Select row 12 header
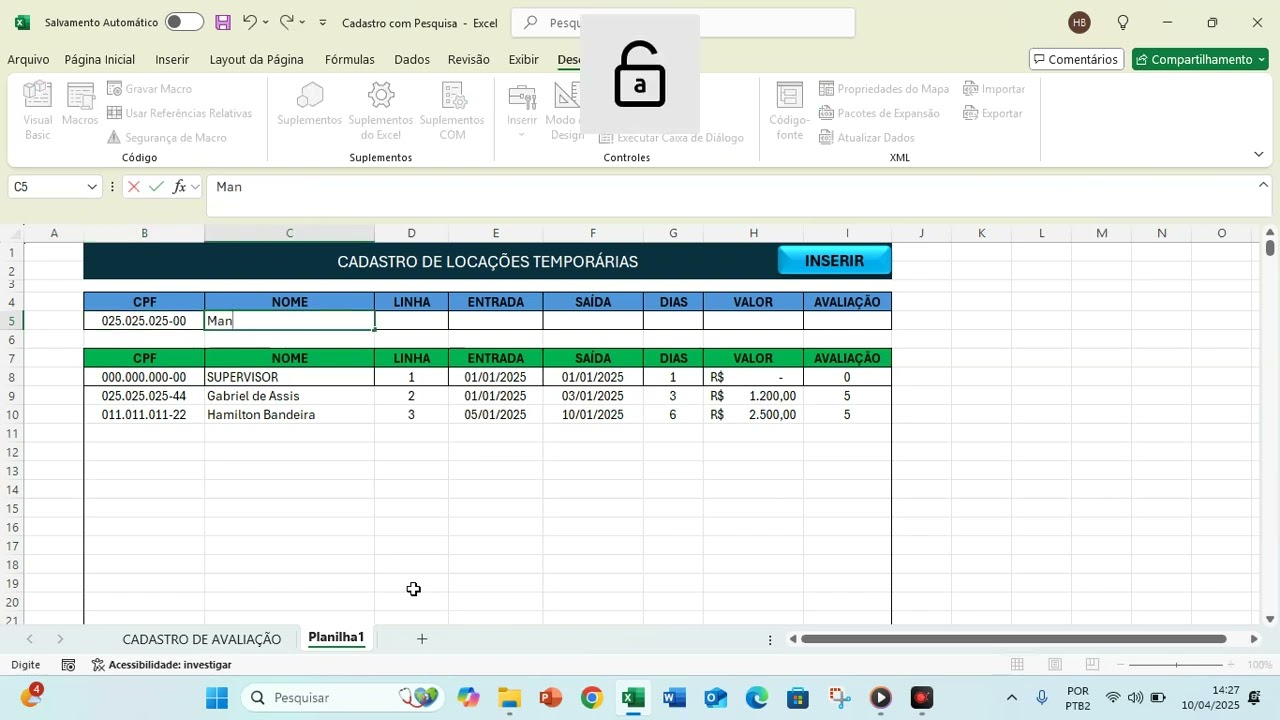This screenshot has width=1280, height=720. pyautogui.click(x=12, y=452)
